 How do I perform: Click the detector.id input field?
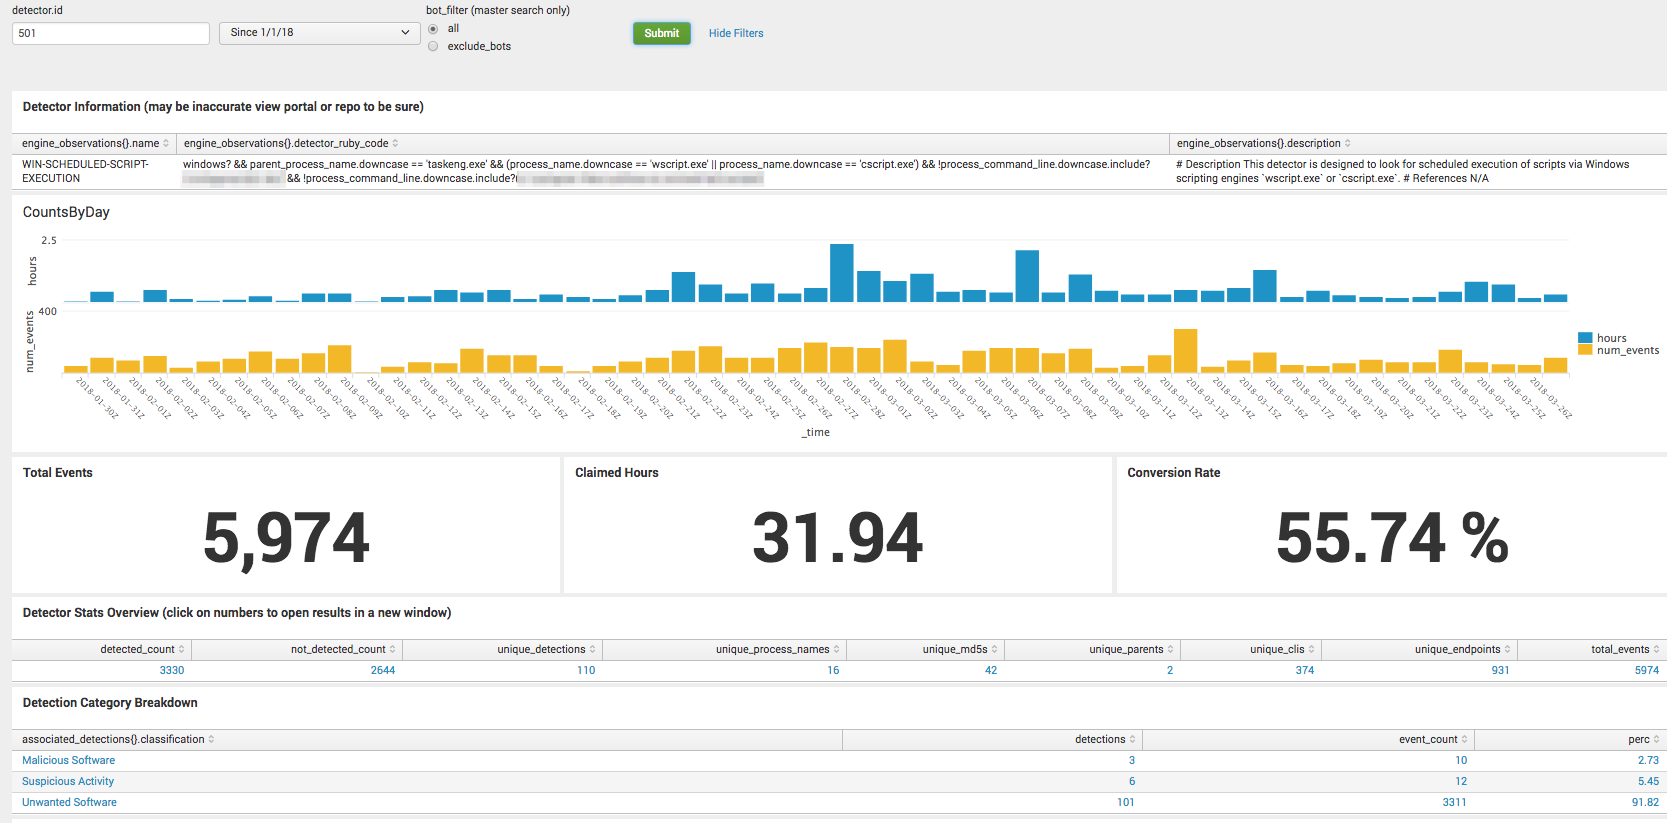[110, 33]
